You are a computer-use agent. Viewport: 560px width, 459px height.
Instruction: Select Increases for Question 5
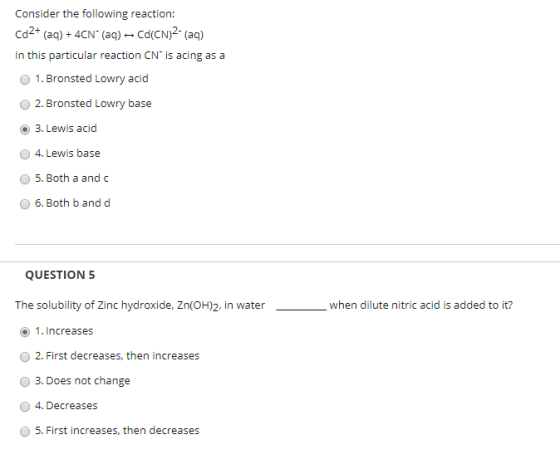pos(25,332)
